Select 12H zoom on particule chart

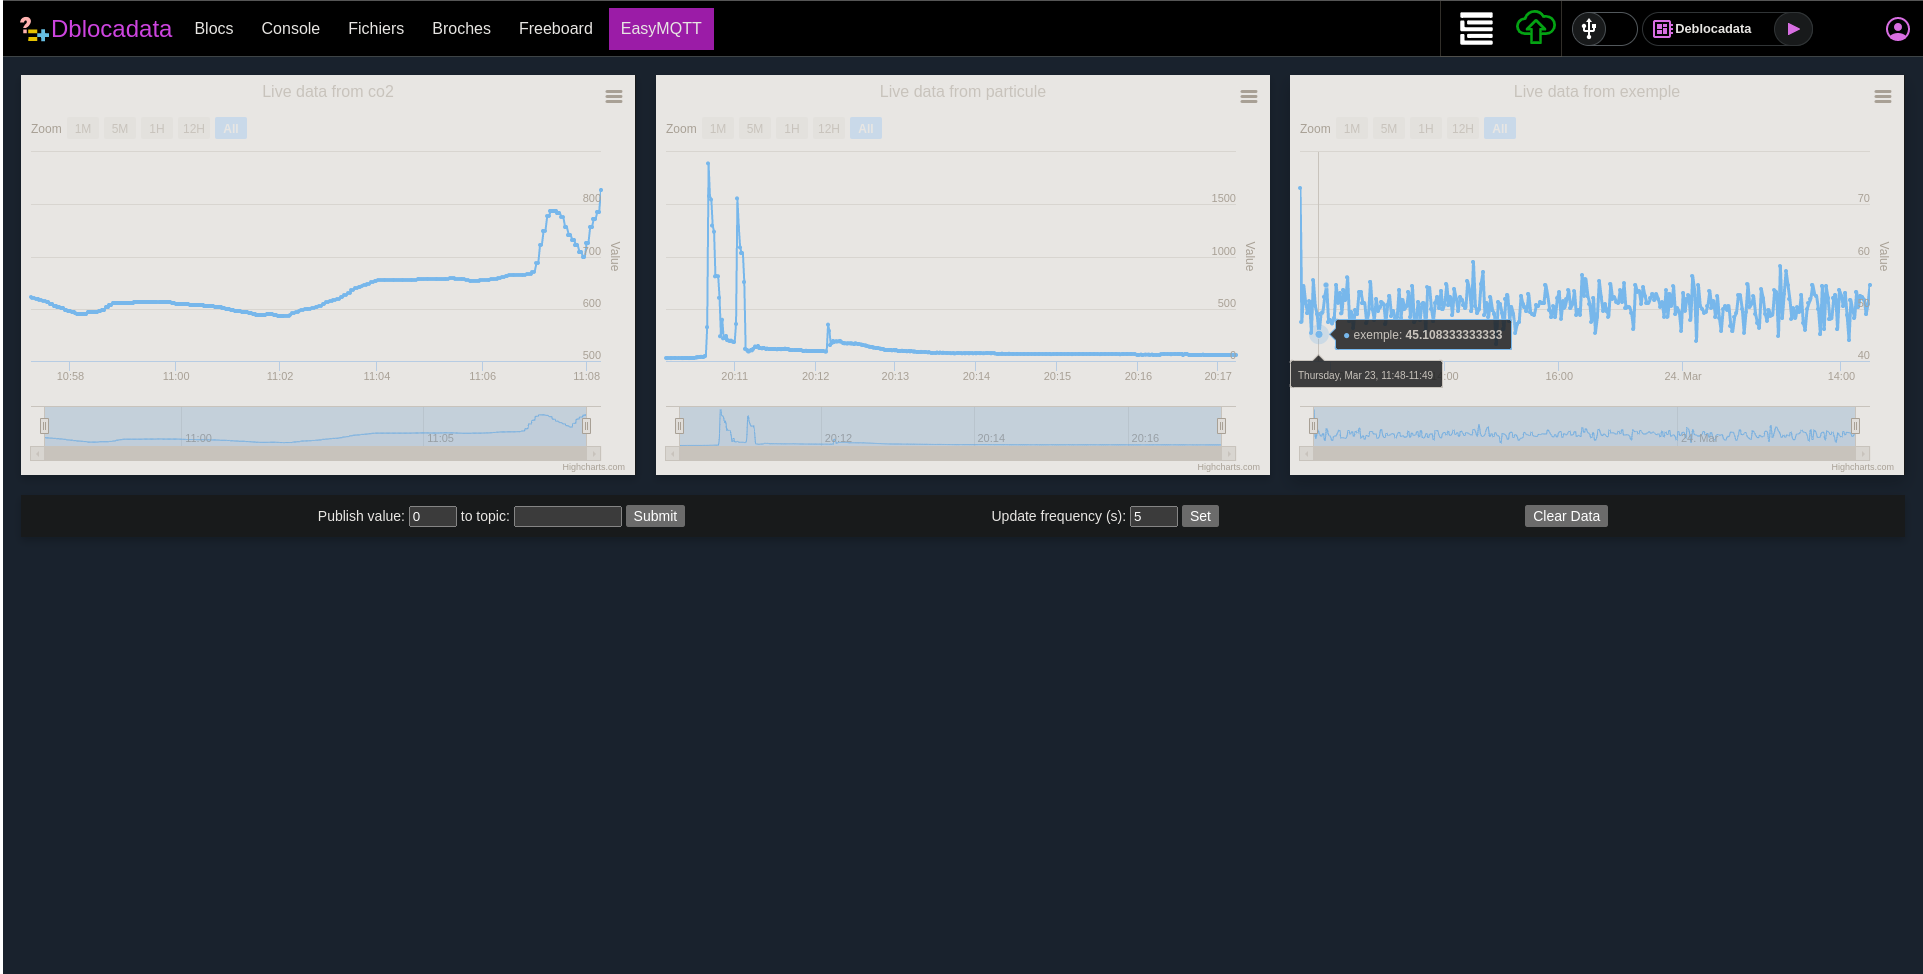828,129
